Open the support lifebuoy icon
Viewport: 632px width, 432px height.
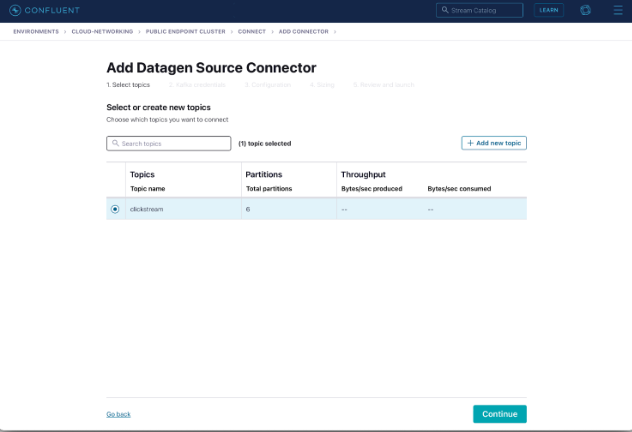[585, 10]
